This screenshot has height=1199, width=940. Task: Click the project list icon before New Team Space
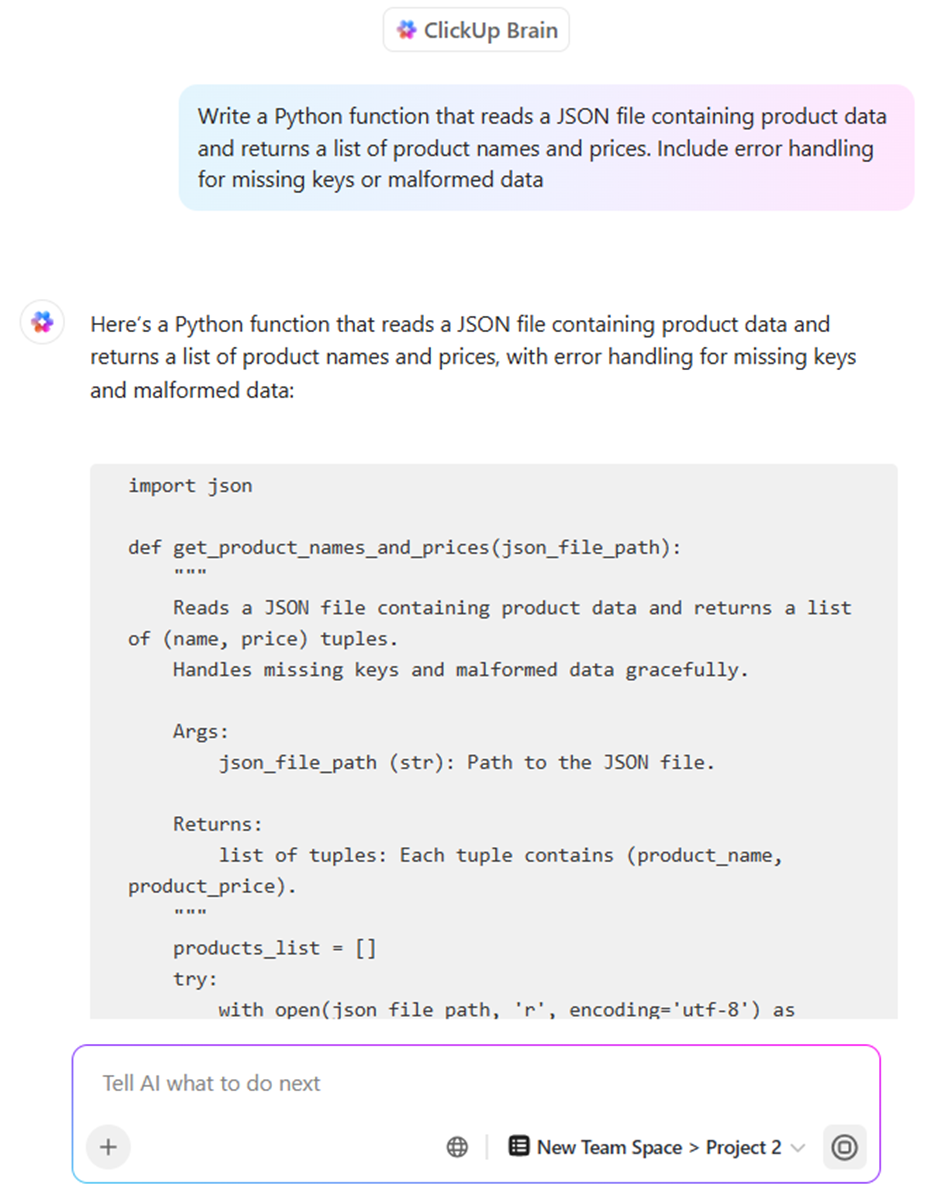point(519,1146)
